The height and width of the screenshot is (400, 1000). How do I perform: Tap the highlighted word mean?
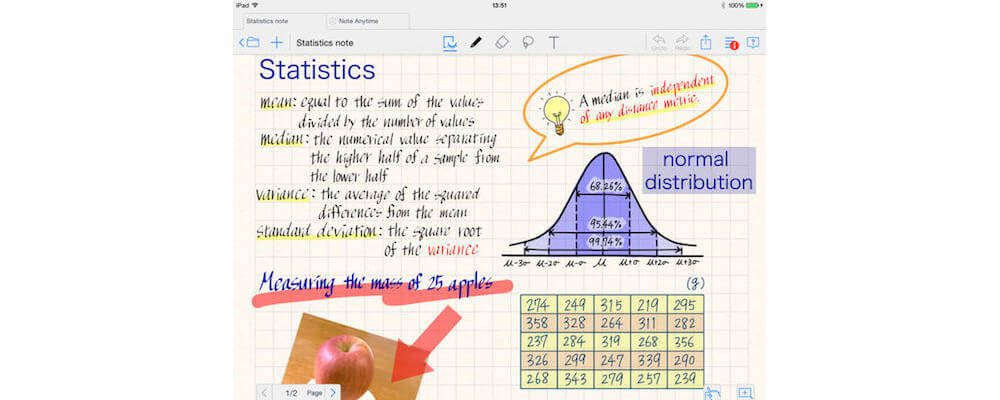[276, 103]
